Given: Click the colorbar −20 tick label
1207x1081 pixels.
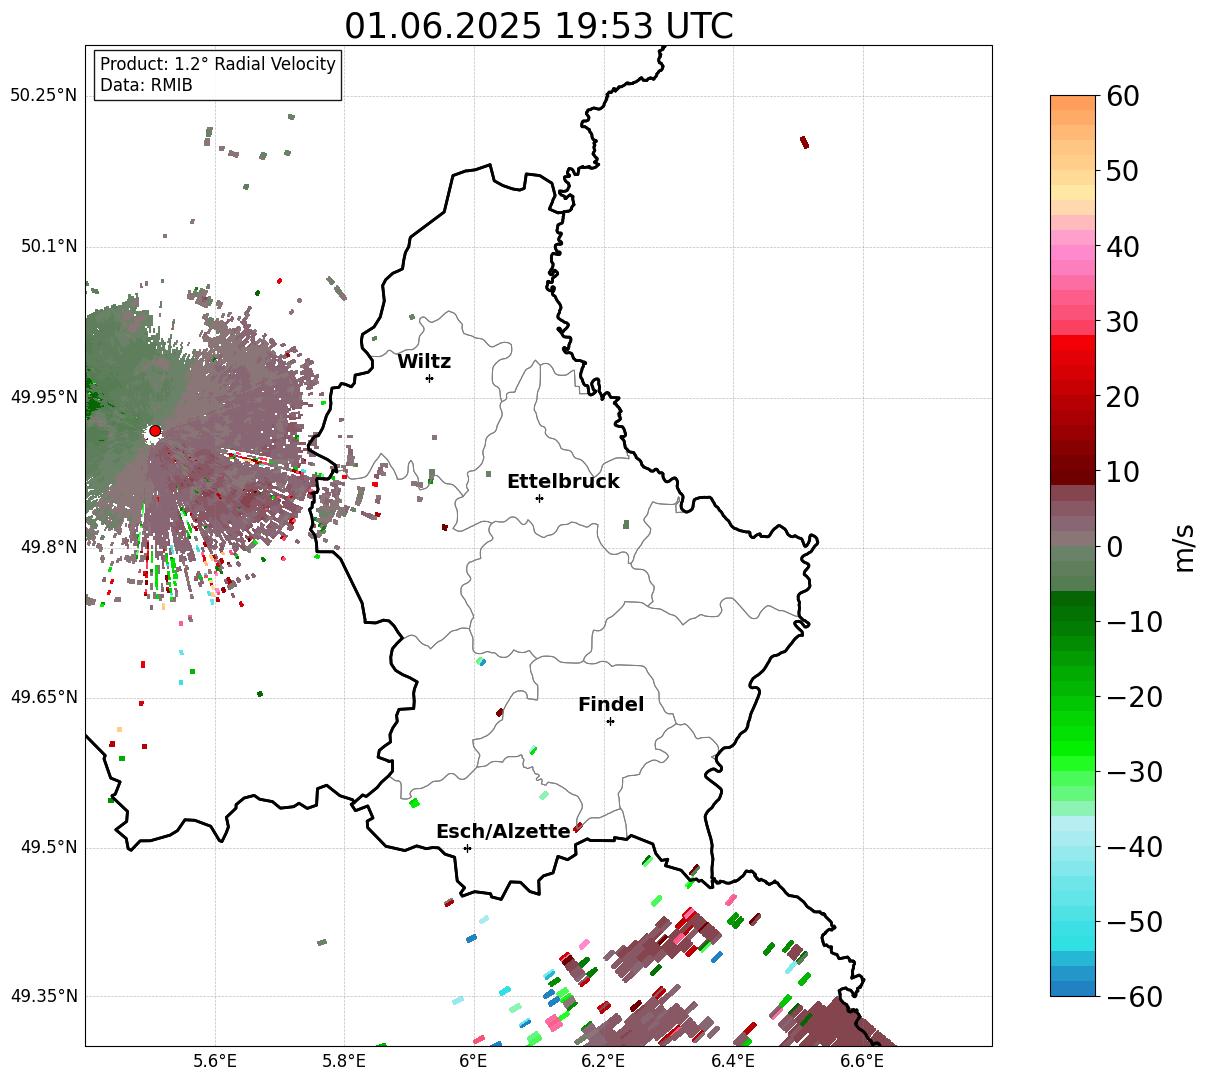Looking at the screenshot, I should 1134,697.
